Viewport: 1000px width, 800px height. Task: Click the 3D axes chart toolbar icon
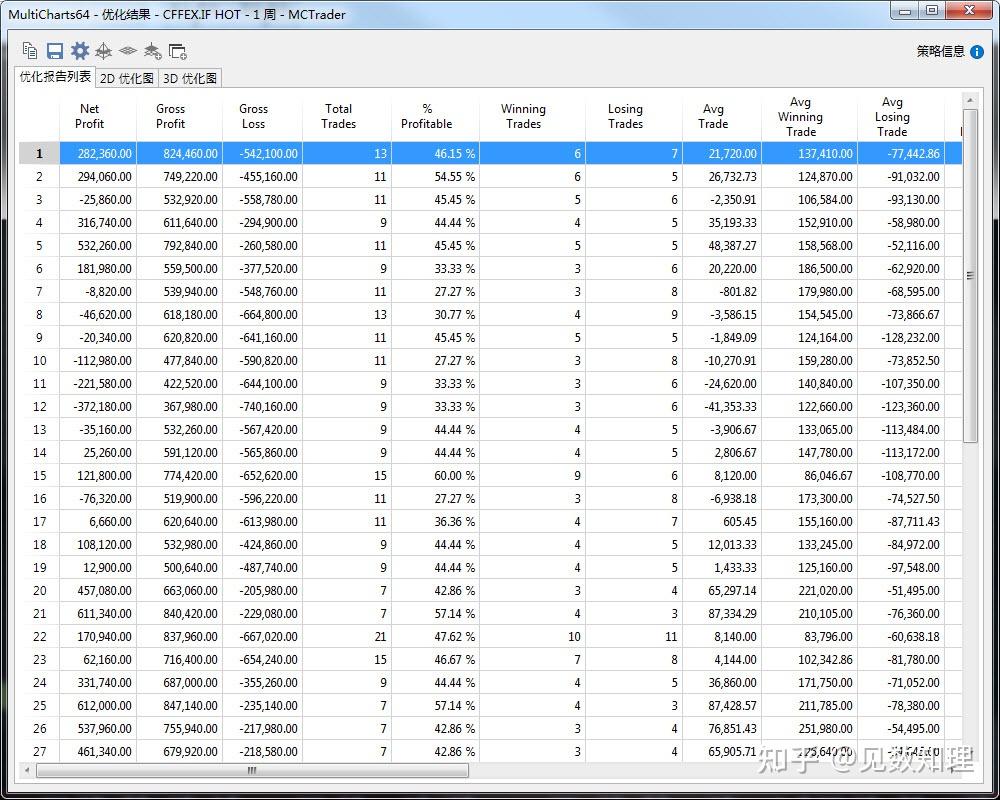[x=103, y=51]
